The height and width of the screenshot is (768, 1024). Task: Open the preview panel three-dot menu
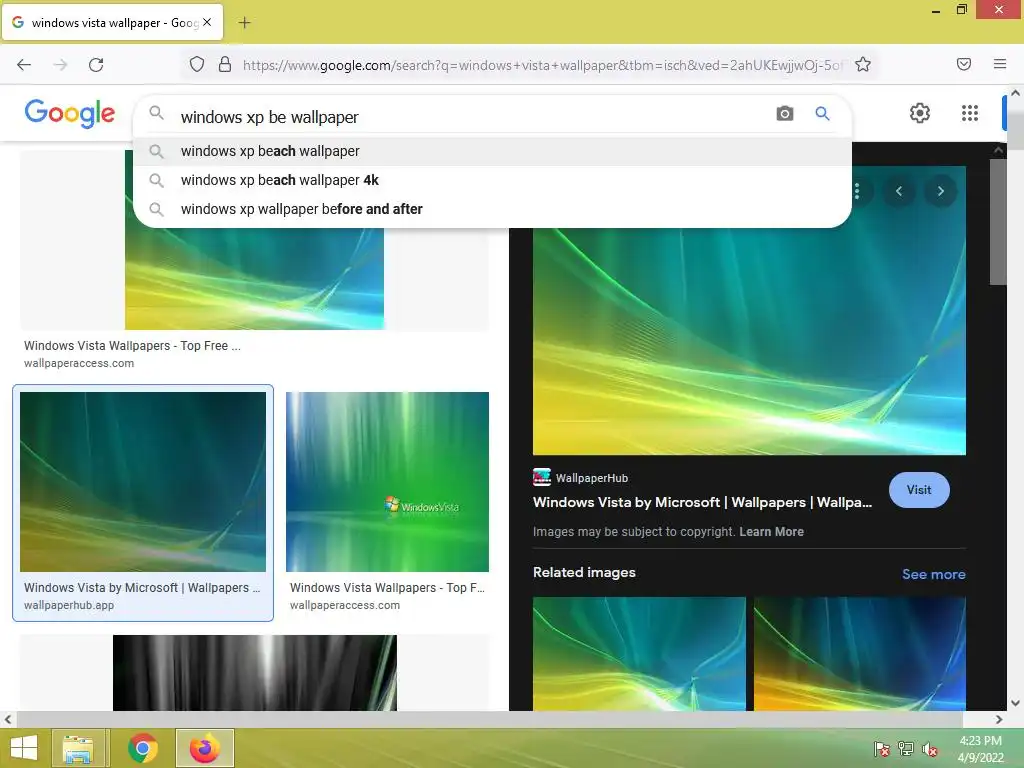tap(857, 191)
